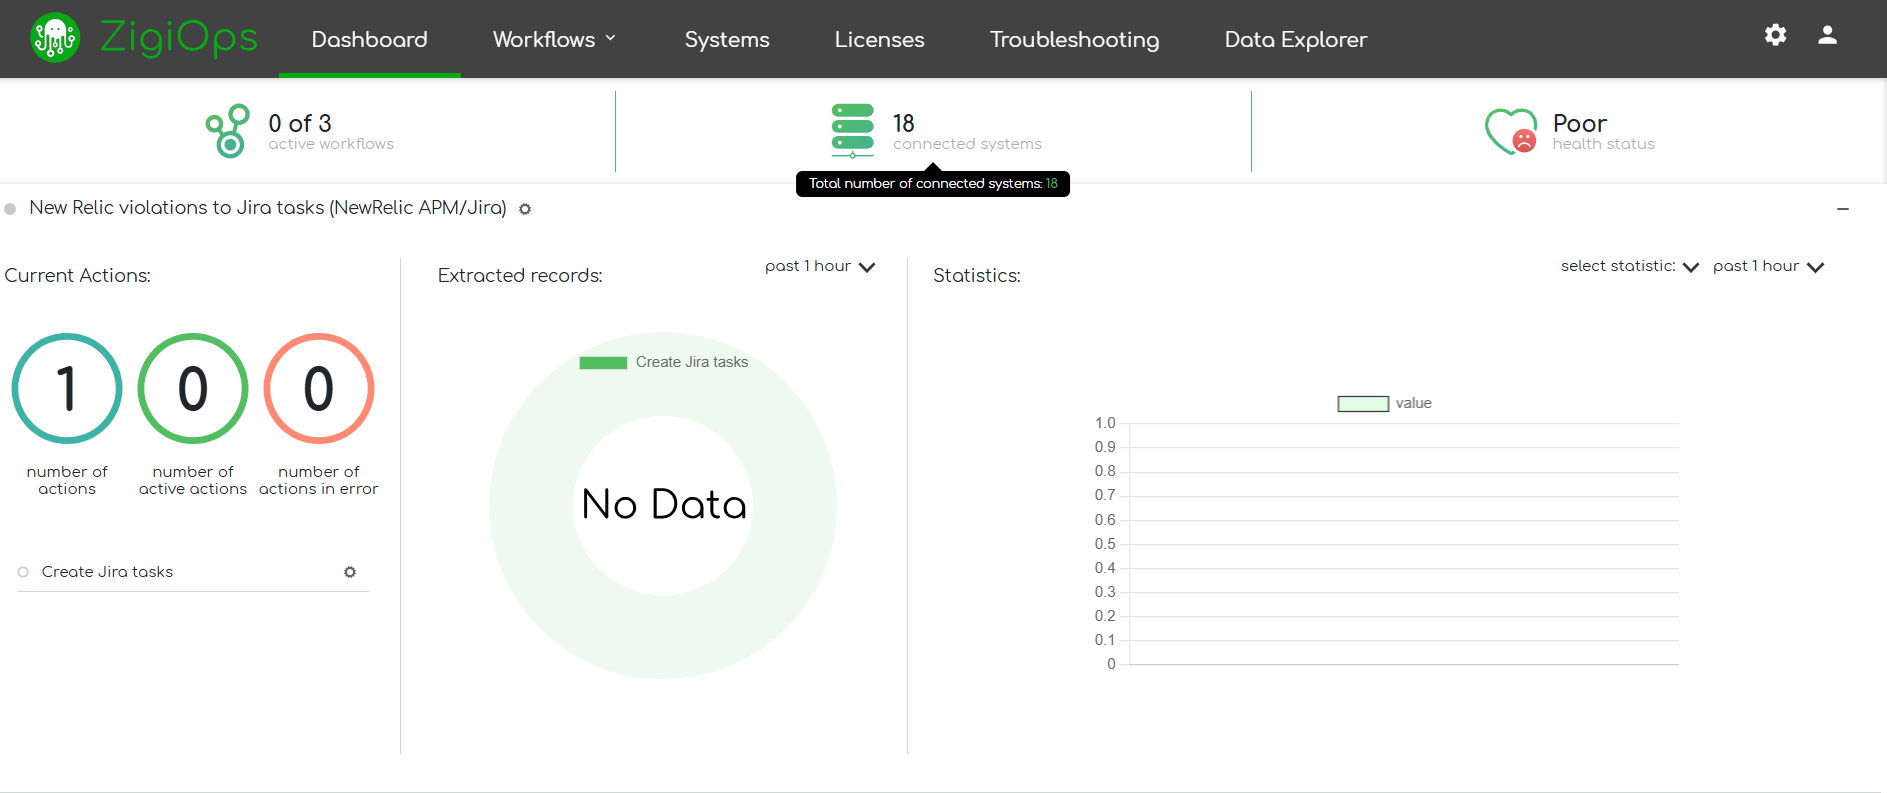Viewport: 1887px width, 793px height.
Task: Open gear settings beside New Relic workflow title
Action: (525, 209)
